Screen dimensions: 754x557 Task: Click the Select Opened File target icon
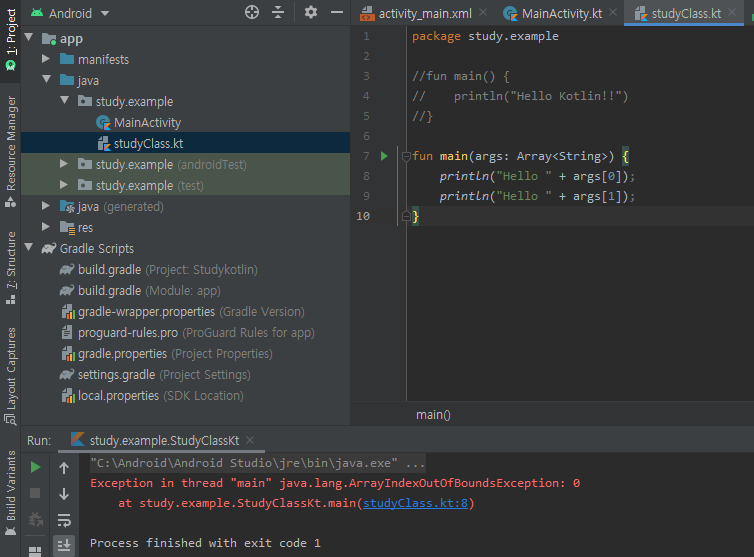pos(252,12)
